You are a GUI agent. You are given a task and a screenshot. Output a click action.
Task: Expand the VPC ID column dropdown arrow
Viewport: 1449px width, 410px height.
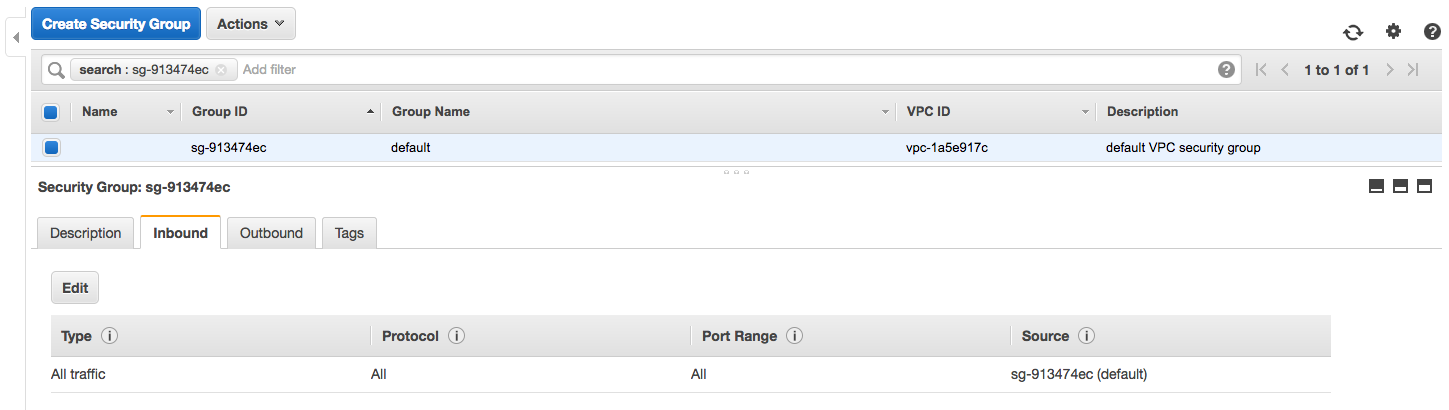pos(1085,112)
